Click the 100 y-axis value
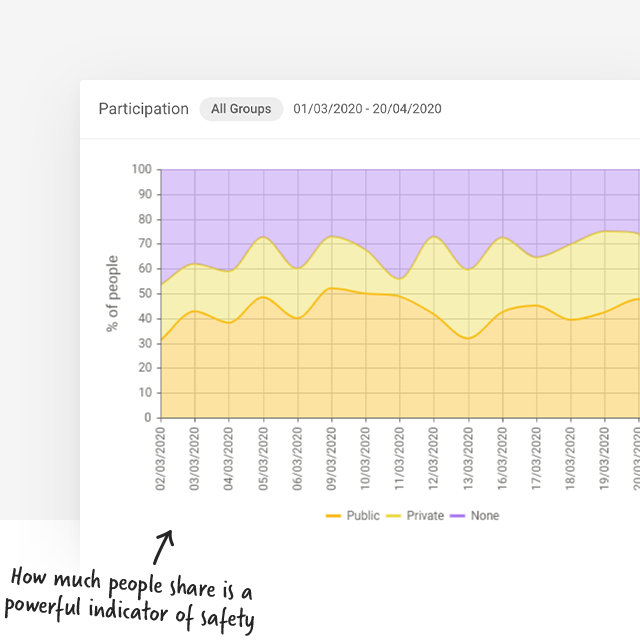Image resolution: width=640 pixels, height=640 pixels. tap(142, 169)
